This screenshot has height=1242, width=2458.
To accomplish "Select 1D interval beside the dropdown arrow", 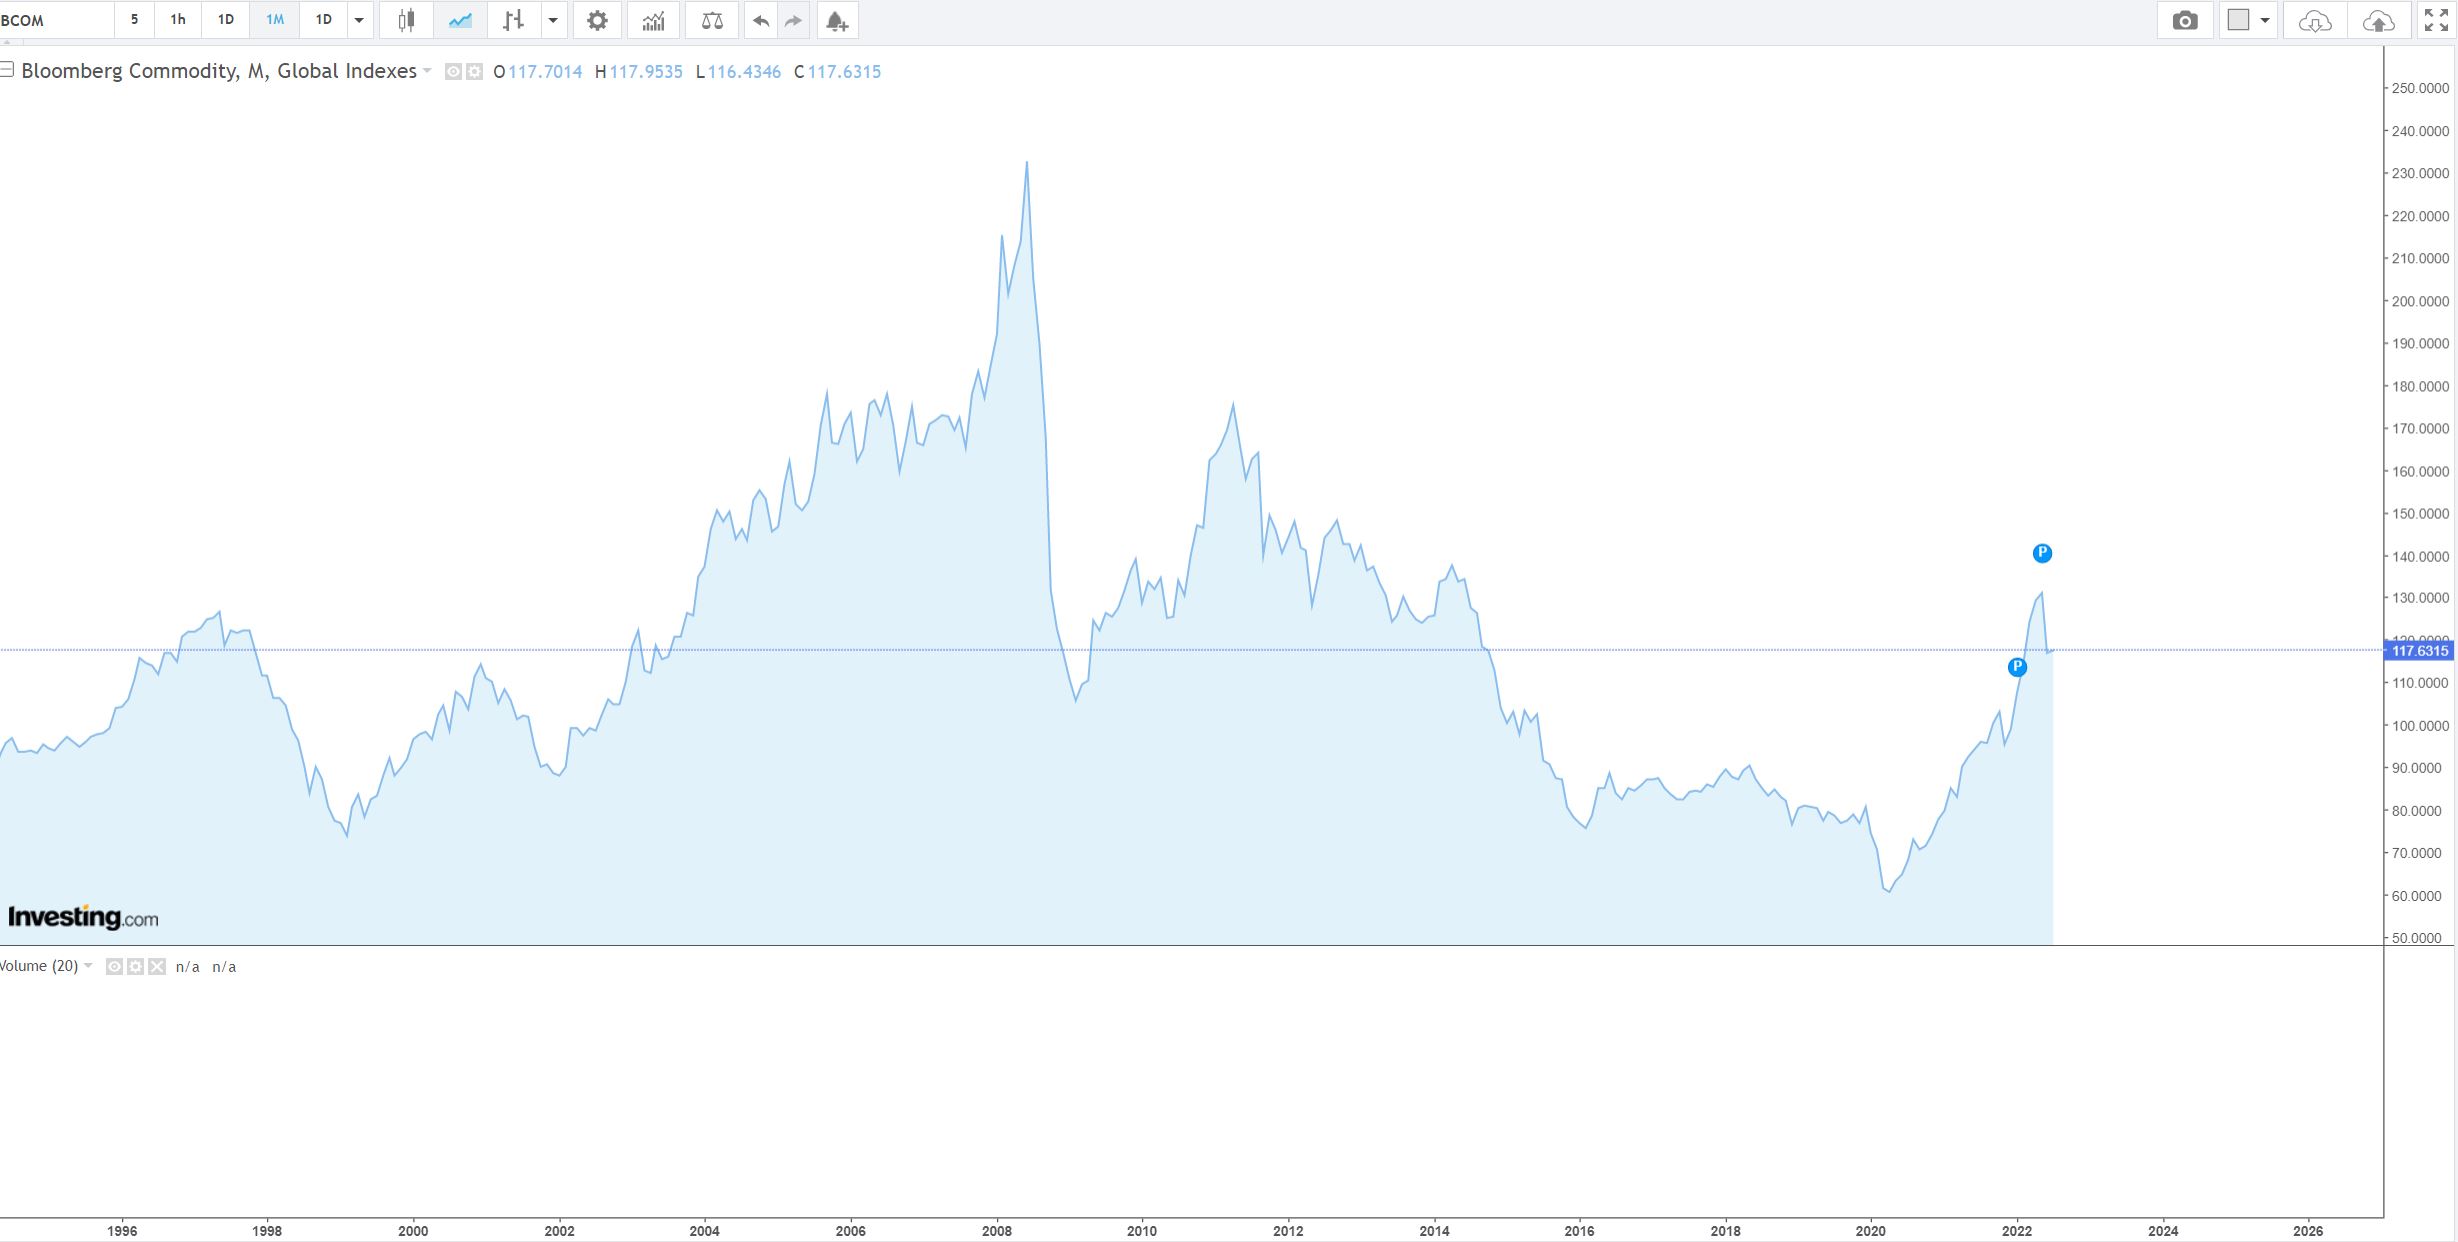I will (323, 20).
